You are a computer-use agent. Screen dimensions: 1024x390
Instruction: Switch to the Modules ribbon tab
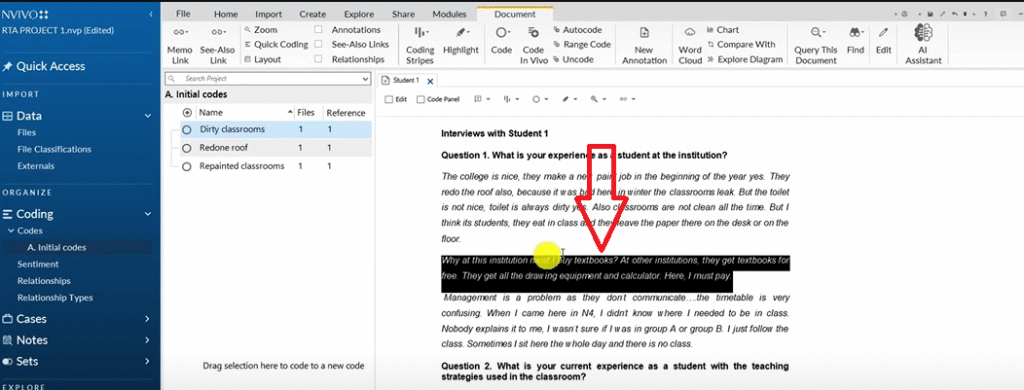(x=449, y=14)
